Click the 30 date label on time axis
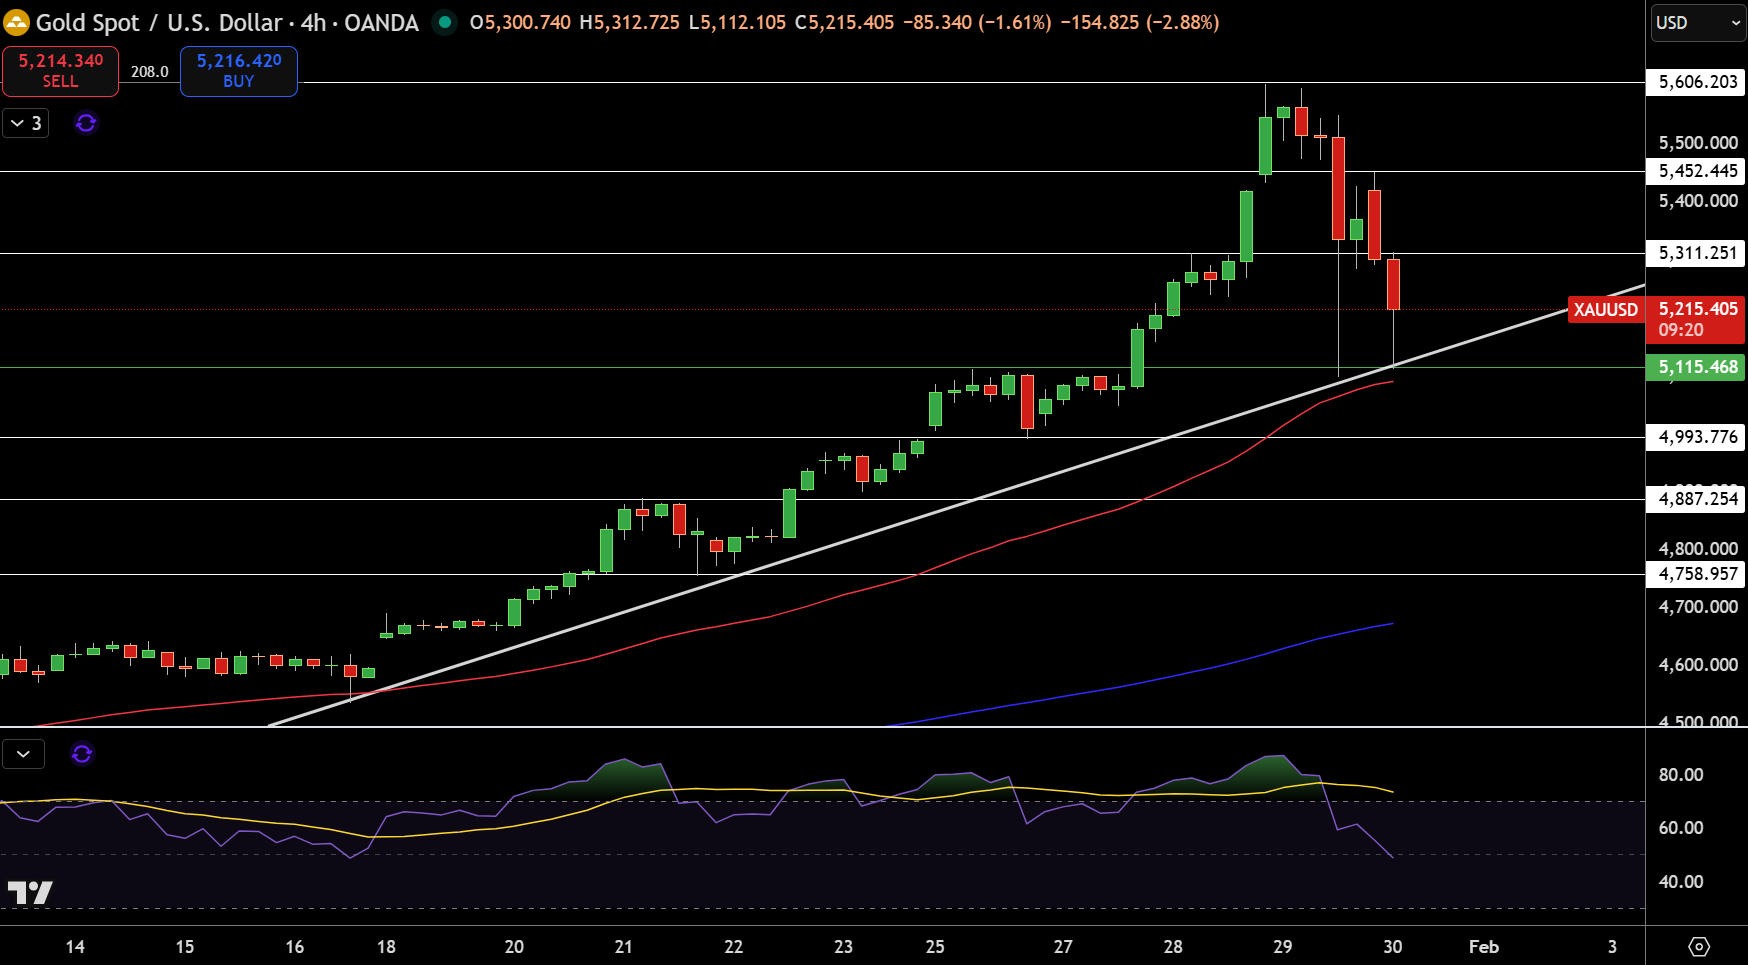 (x=1393, y=946)
